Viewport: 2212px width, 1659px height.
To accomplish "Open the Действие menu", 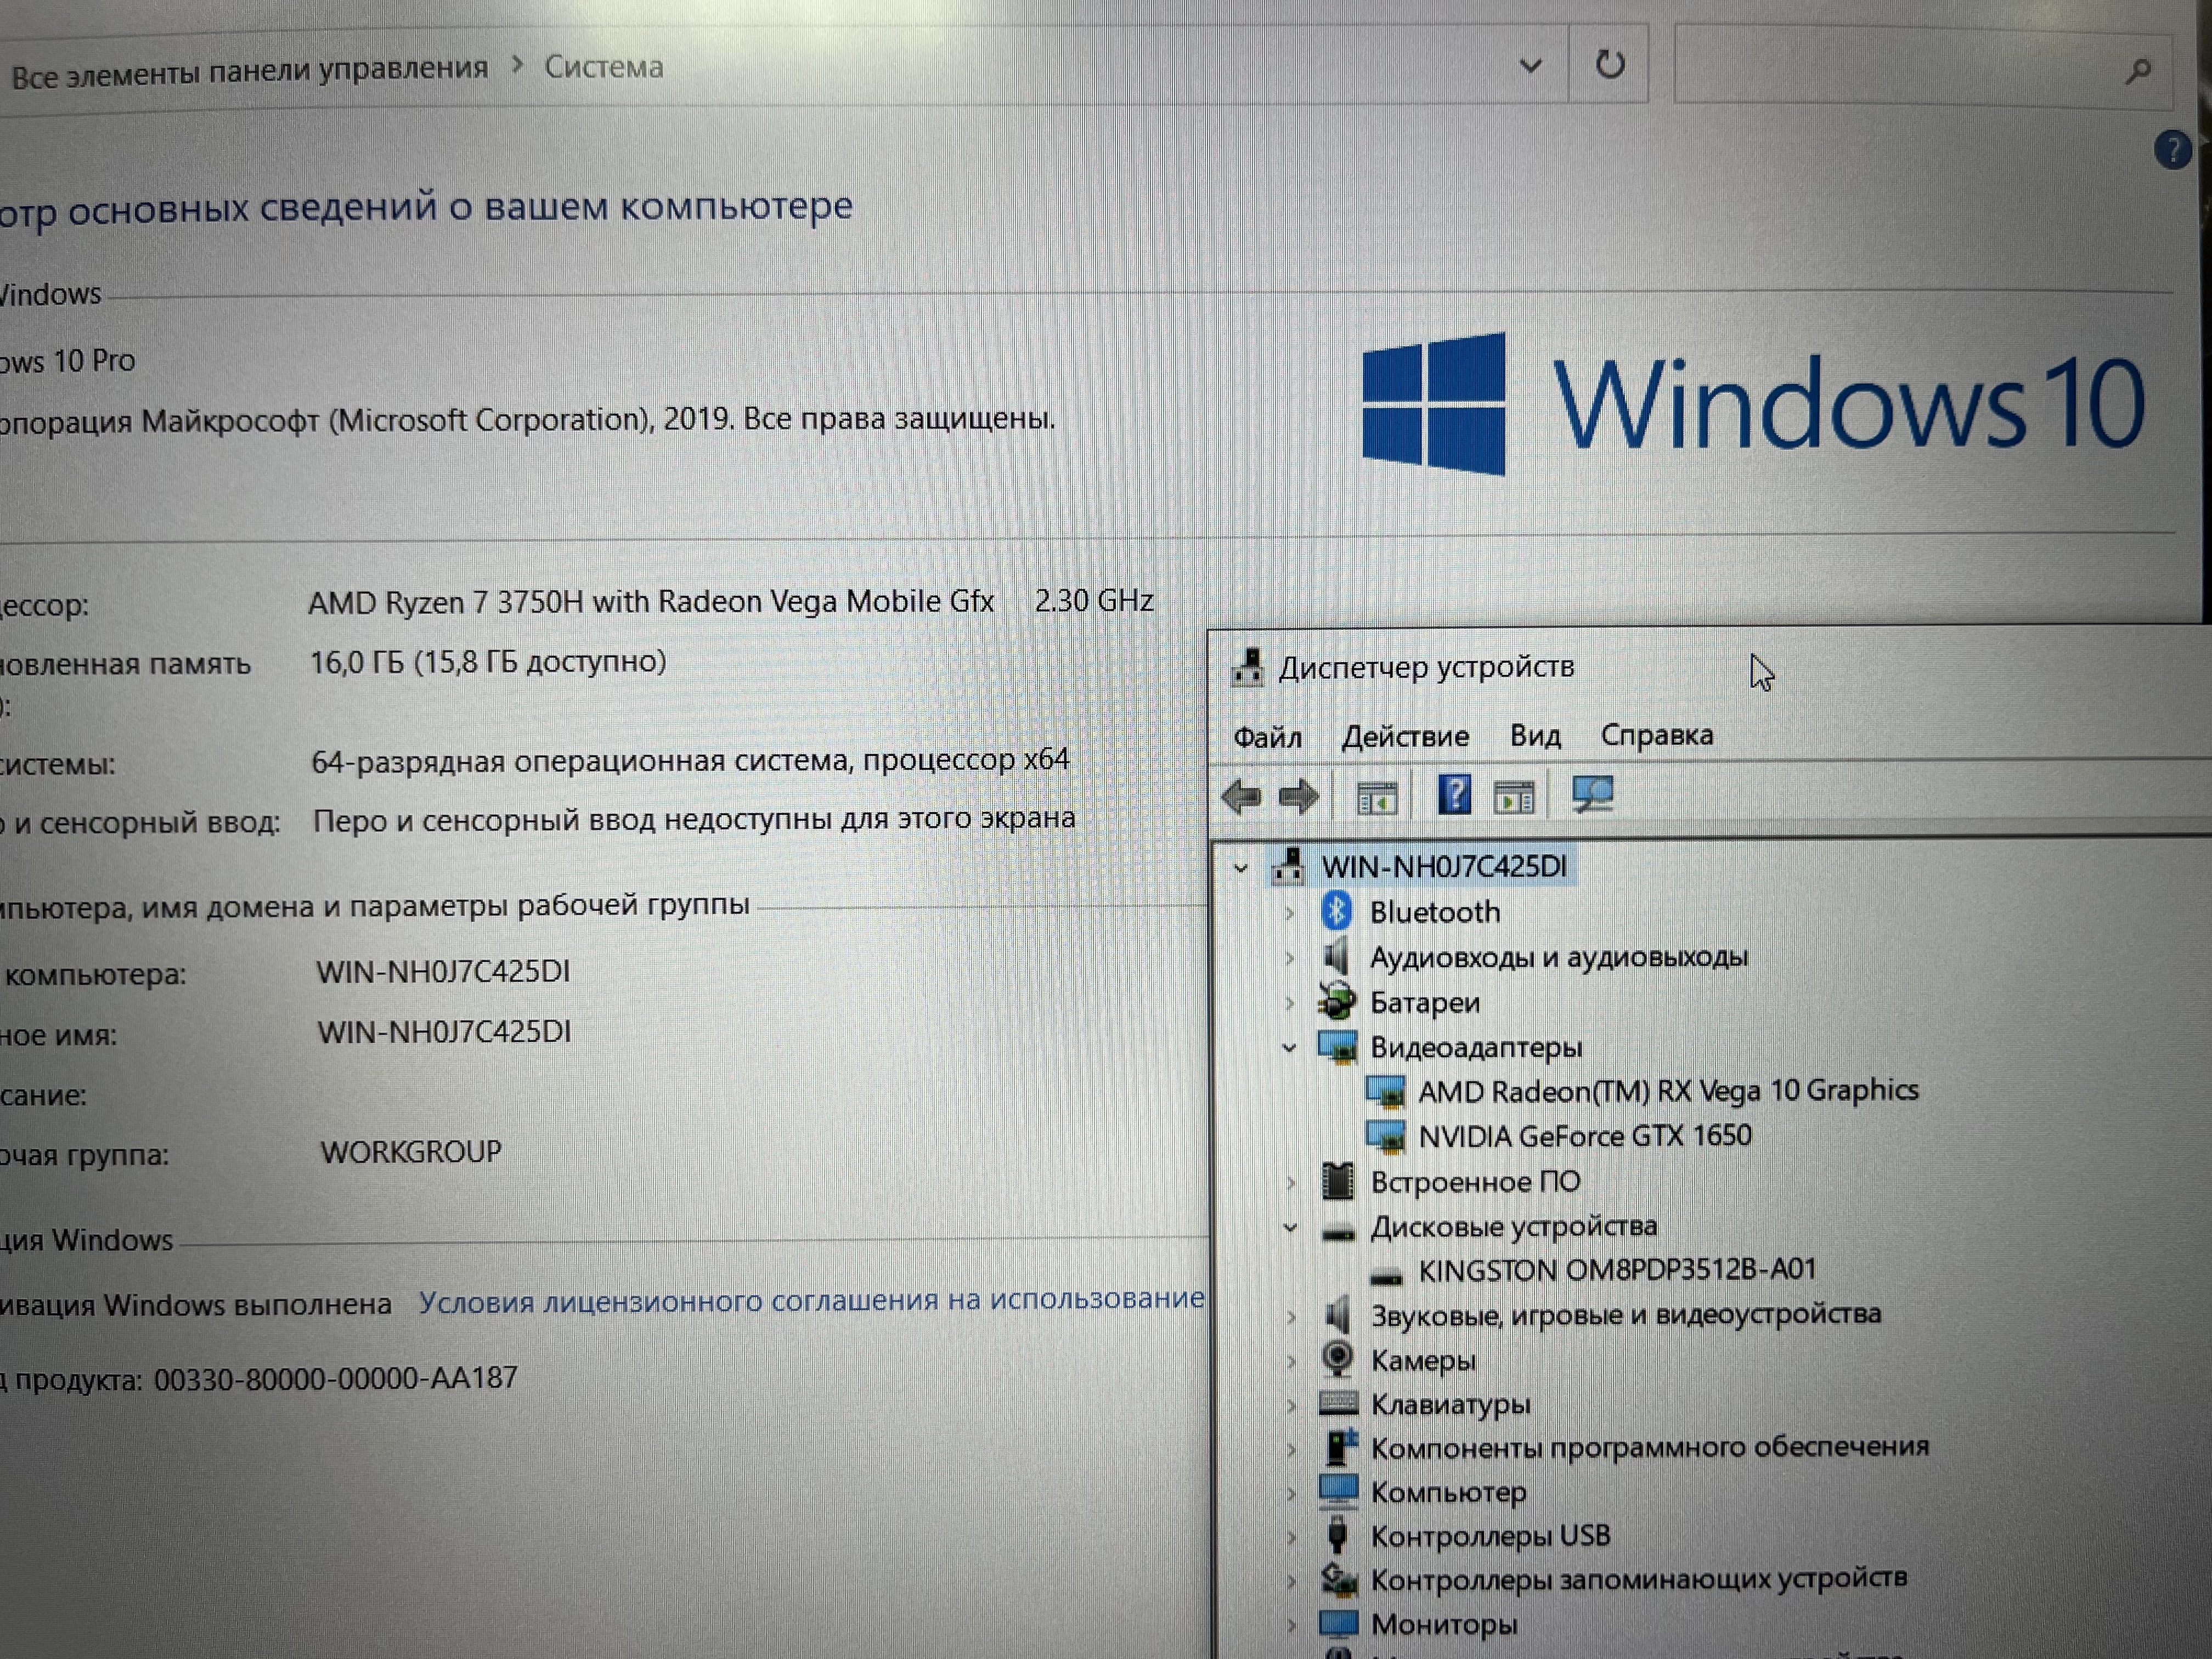I will [x=1405, y=736].
